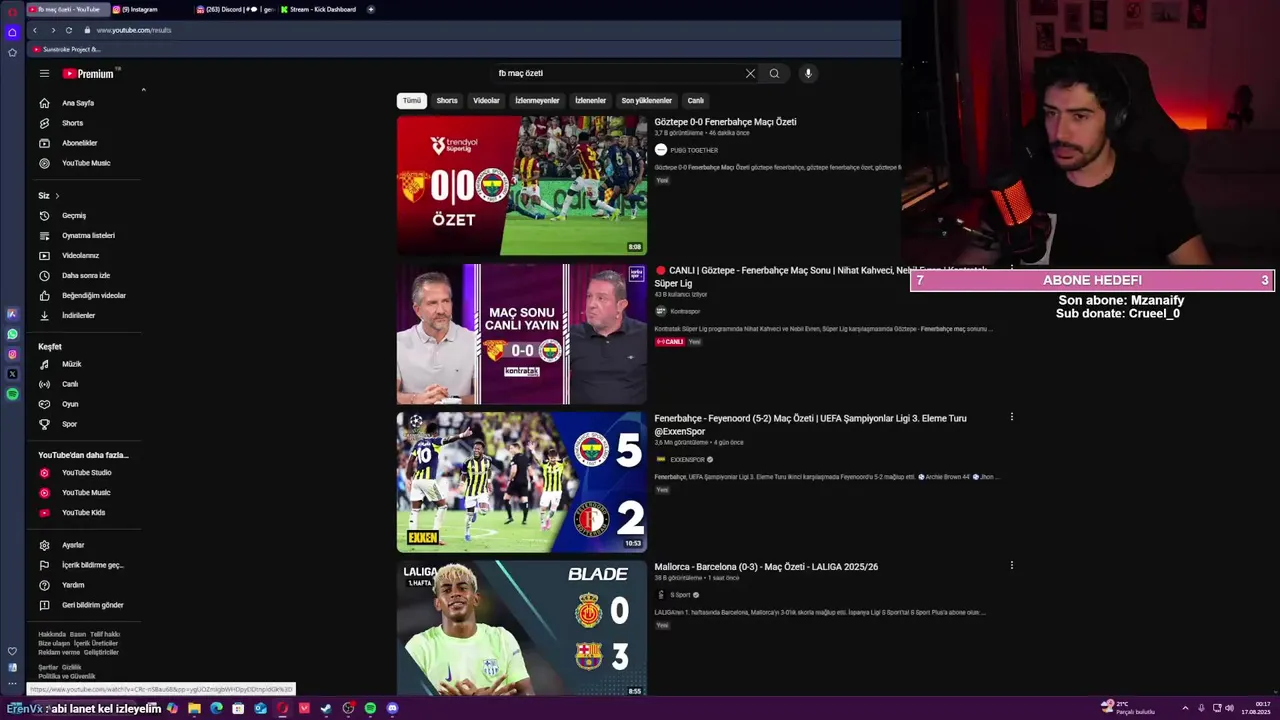Show hidden tray icons chevron
The height and width of the screenshot is (720, 1280).
1185,708
